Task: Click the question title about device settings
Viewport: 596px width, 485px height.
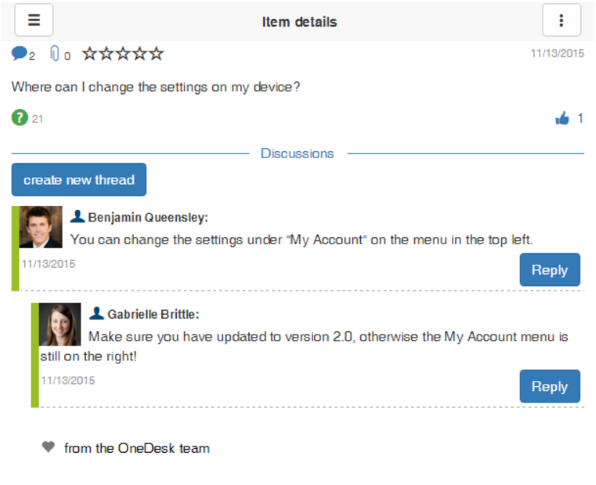Action: coord(156,87)
